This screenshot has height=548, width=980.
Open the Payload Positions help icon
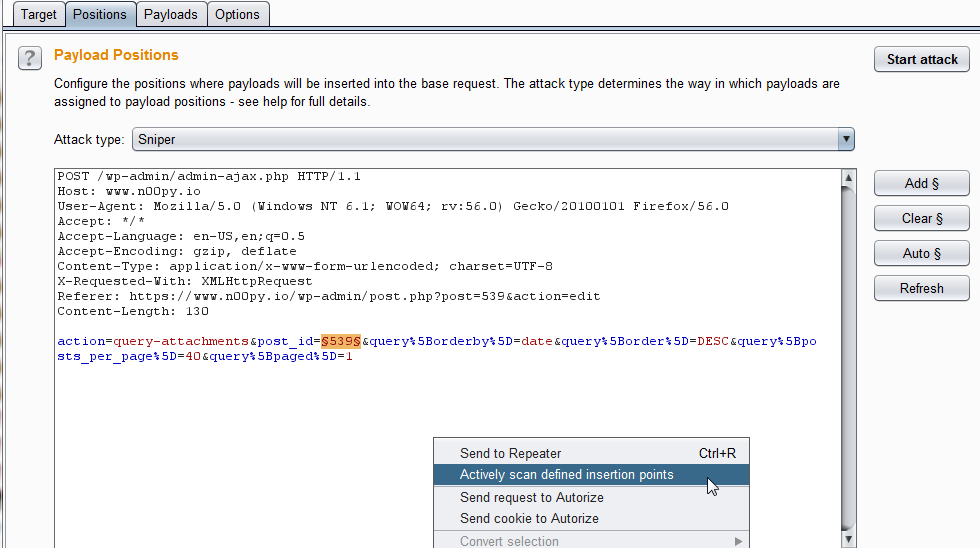click(x=29, y=58)
